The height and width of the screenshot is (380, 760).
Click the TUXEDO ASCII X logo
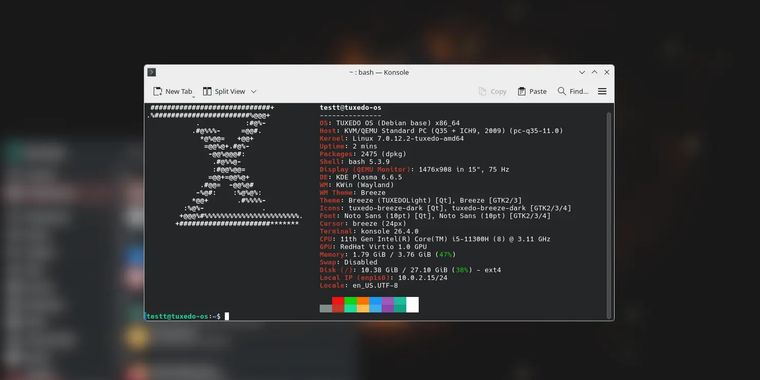pyautogui.click(x=224, y=166)
